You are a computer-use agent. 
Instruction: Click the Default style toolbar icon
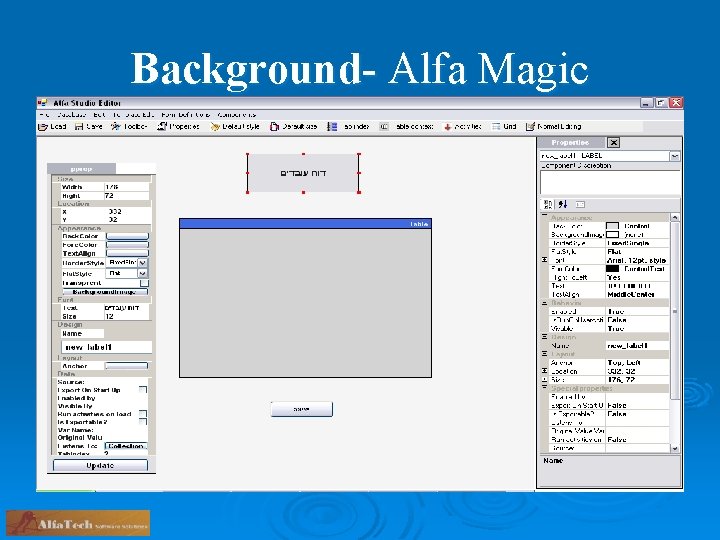pyautogui.click(x=215, y=127)
